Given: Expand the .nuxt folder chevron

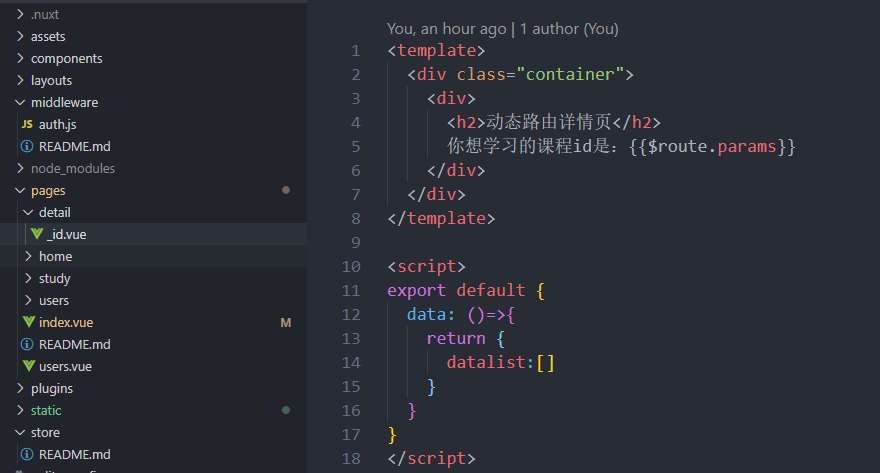Looking at the screenshot, I should click(x=20, y=14).
